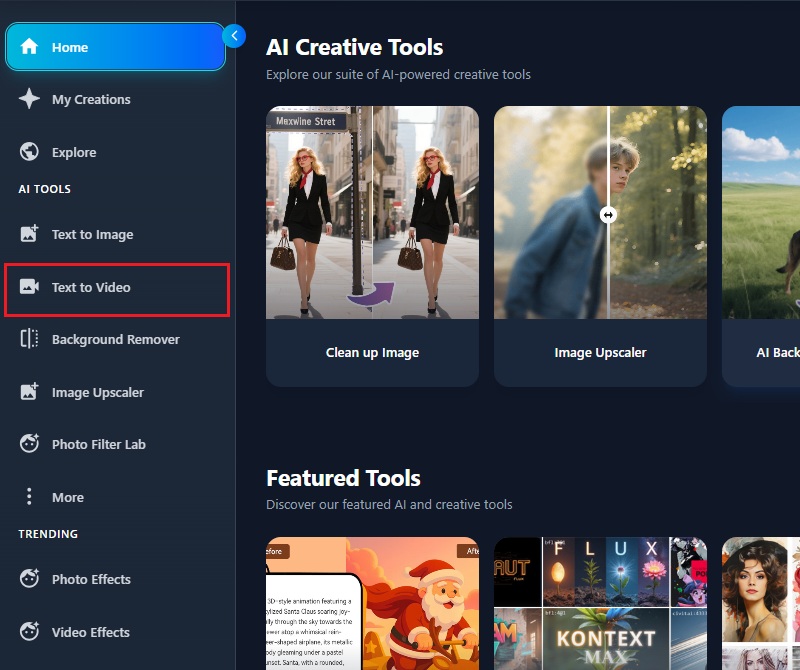Open the Santa Claus animation featured tool
The width and height of the screenshot is (800, 670).
(372, 605)
